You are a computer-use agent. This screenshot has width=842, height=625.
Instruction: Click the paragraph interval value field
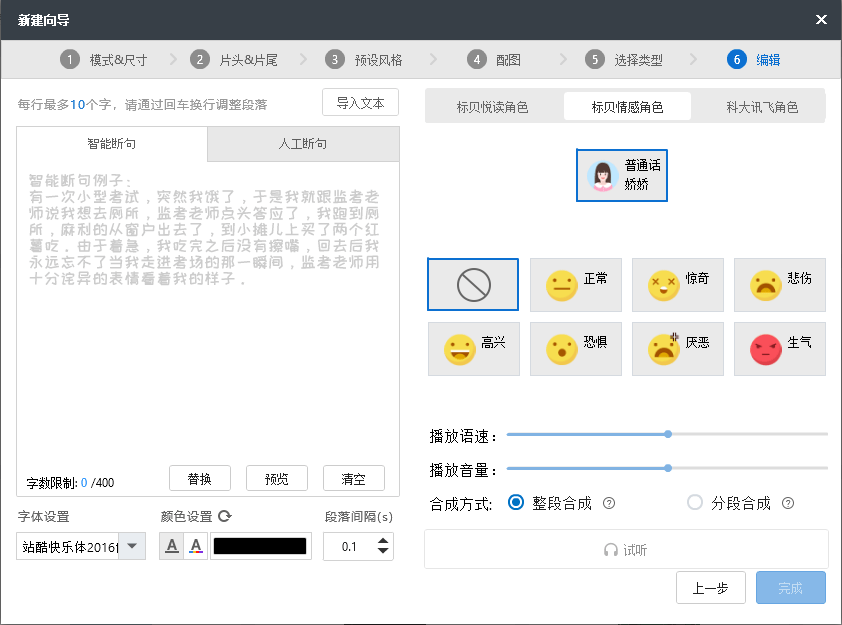pyautogui.click(x=349, y=546)
